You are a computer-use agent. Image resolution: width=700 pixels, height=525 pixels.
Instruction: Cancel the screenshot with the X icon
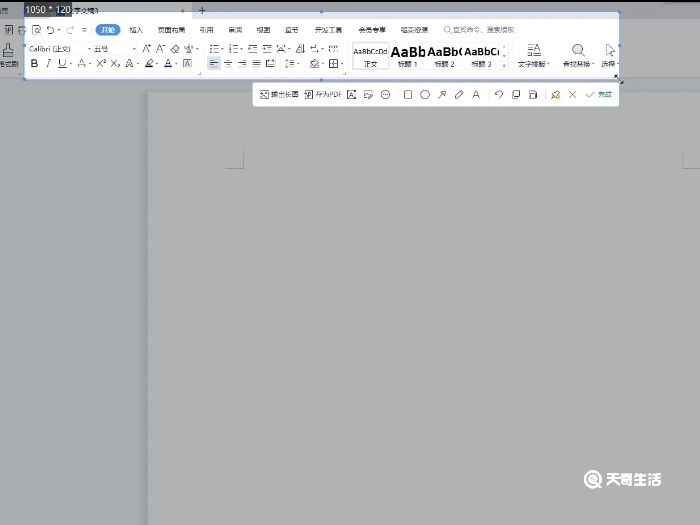point(572,94)
